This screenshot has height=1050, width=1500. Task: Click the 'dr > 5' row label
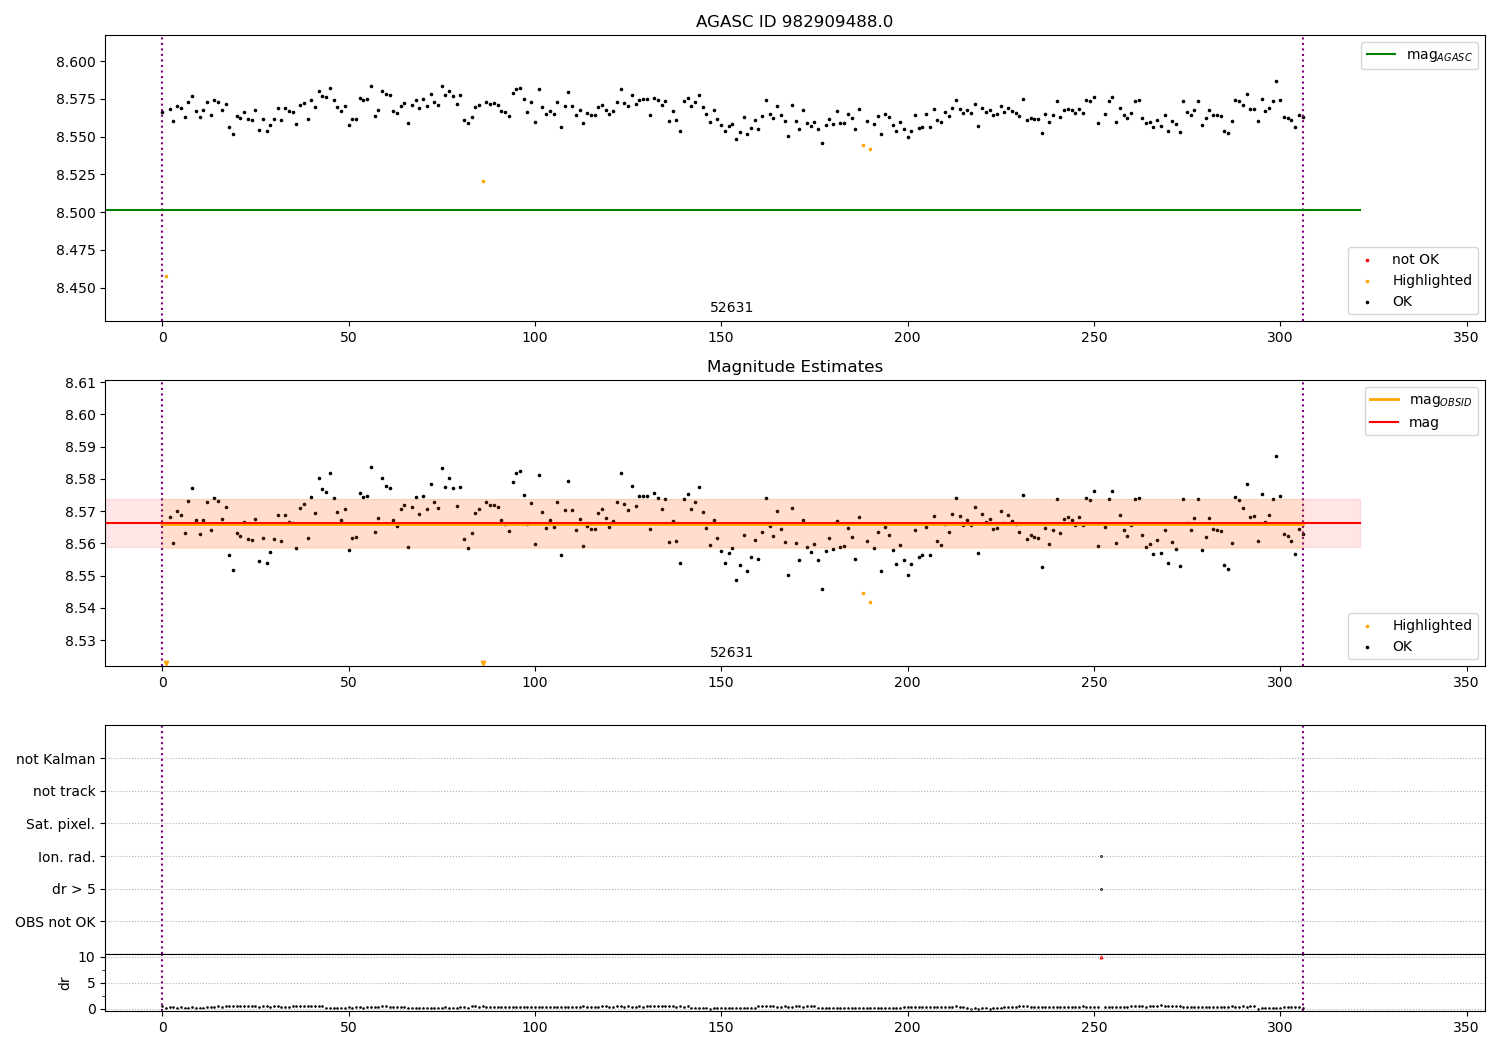(74, 890)
